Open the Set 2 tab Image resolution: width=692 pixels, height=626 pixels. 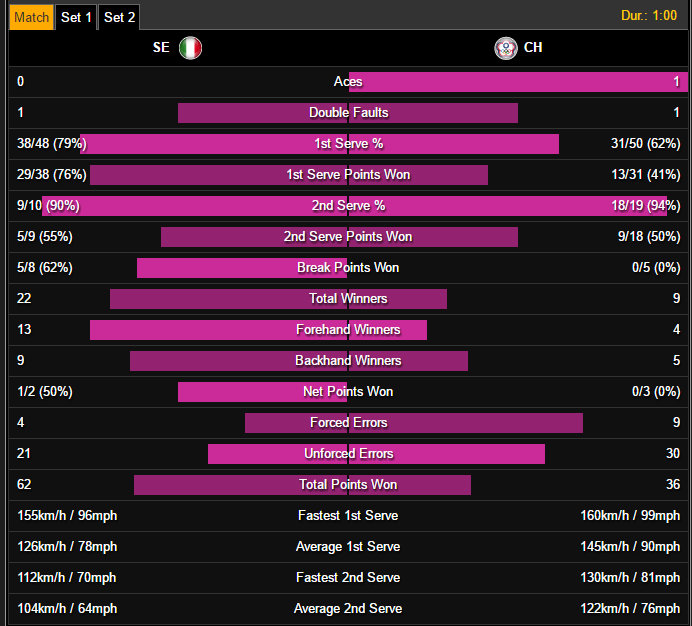(119, 17)
